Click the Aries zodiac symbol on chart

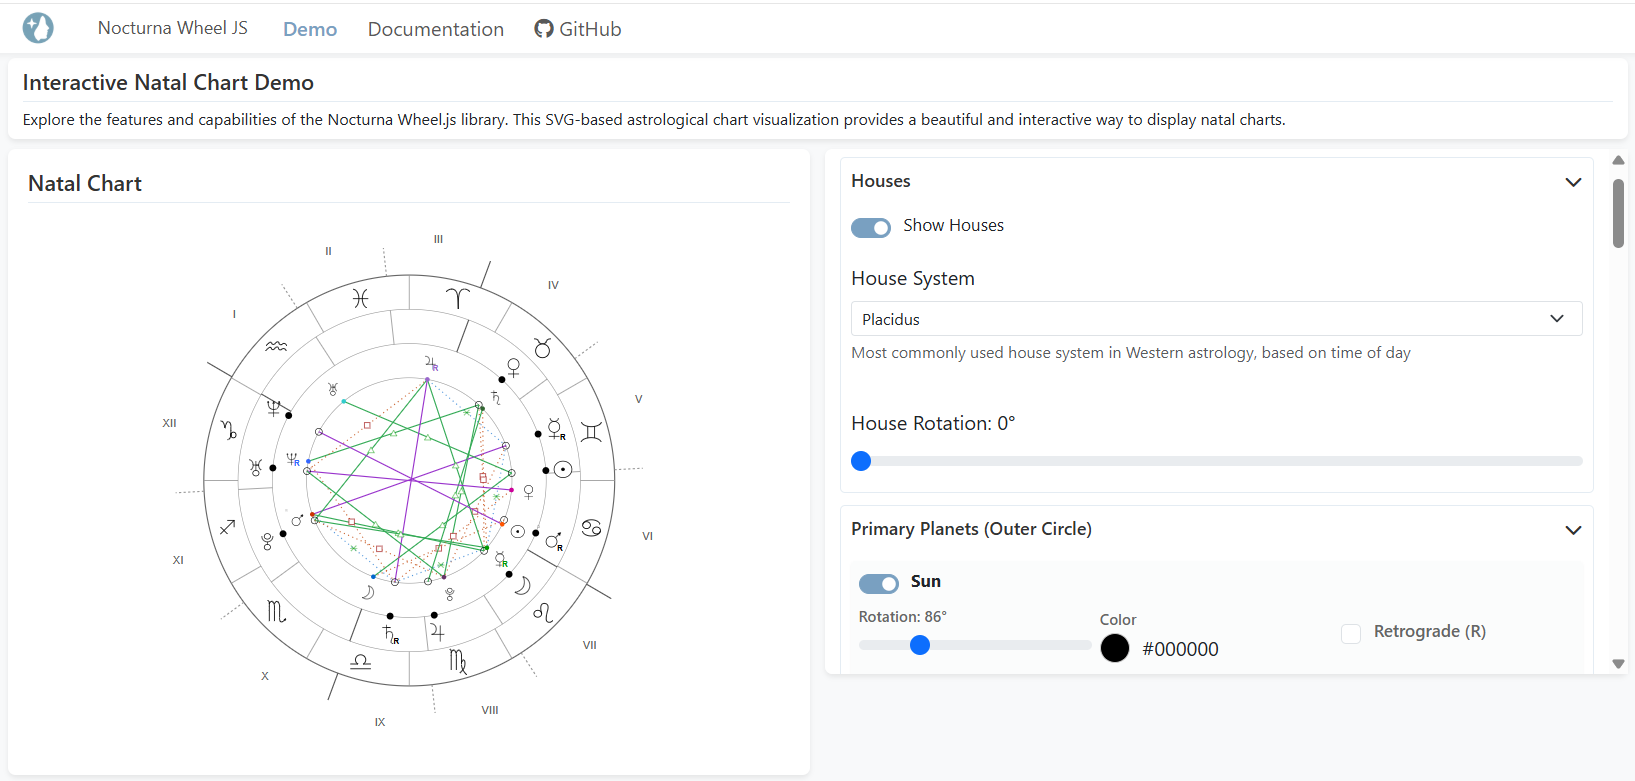click(457, 298)
